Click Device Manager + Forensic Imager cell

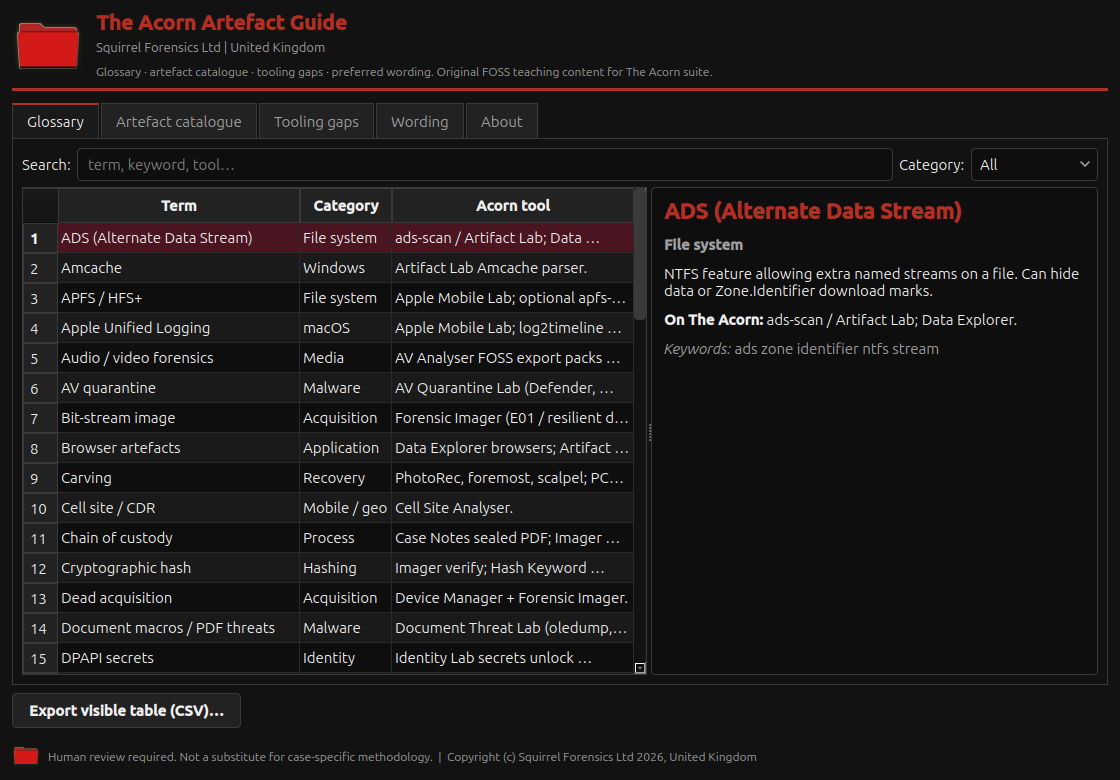click(512, 598)
